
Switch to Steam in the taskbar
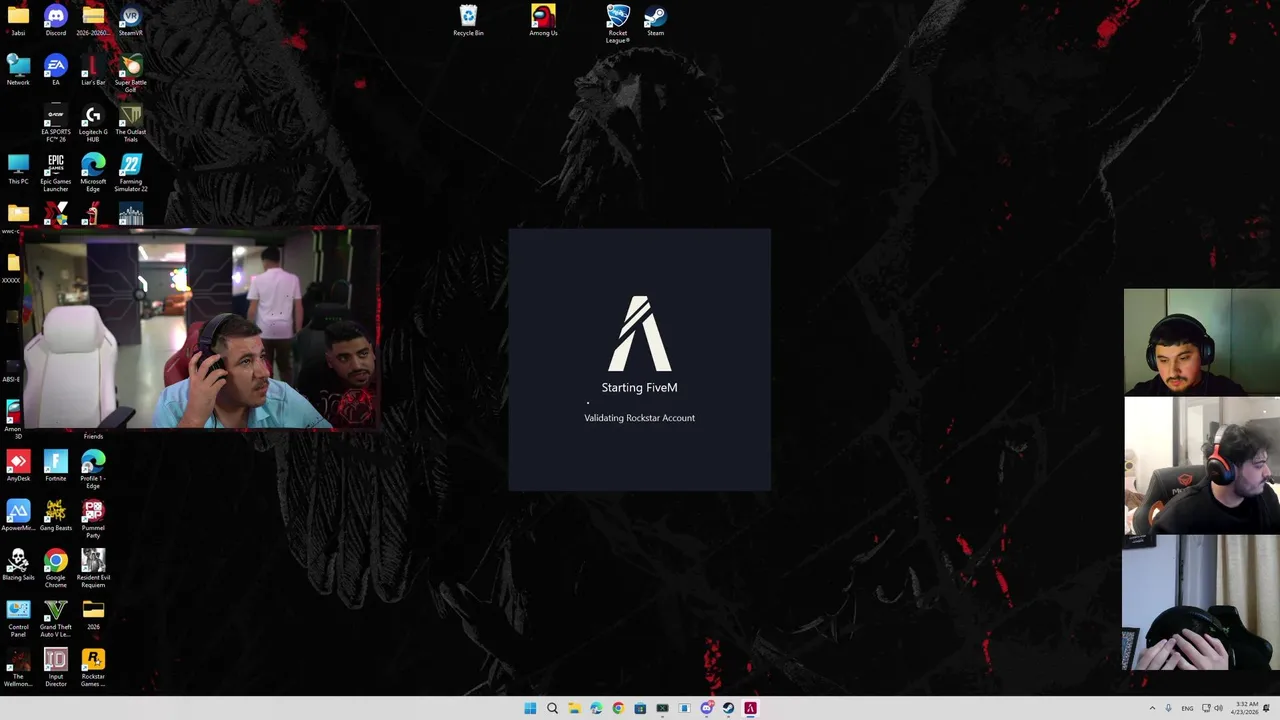[x=729, y=708]
